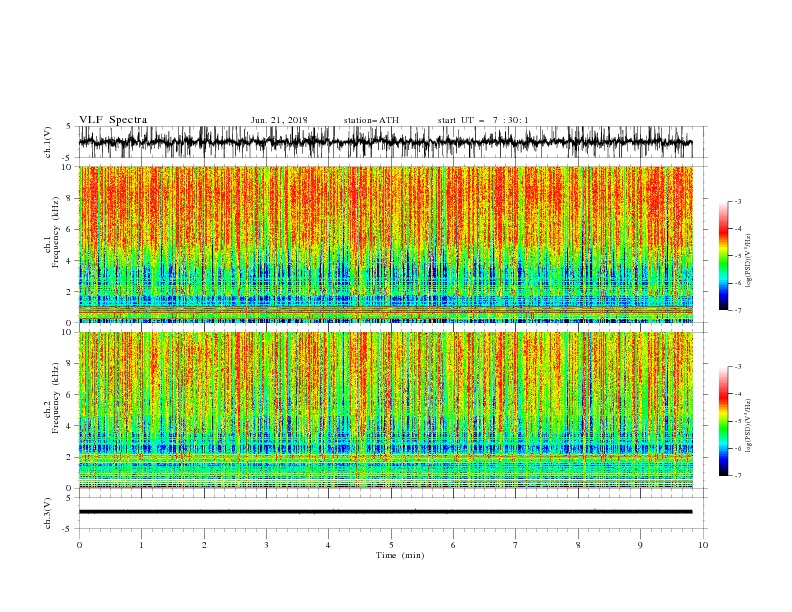Click the "6" tick on the time axis
The image size is (792, 612).
pos(453,545)
